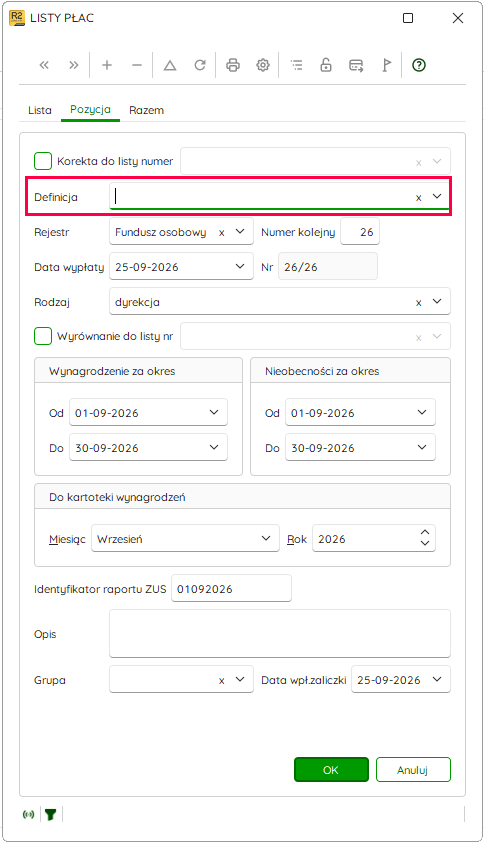This screenshot has width=484, height=845.
Task: Close the LISTY PŁAC window
Action: click(x=458, y=18)
